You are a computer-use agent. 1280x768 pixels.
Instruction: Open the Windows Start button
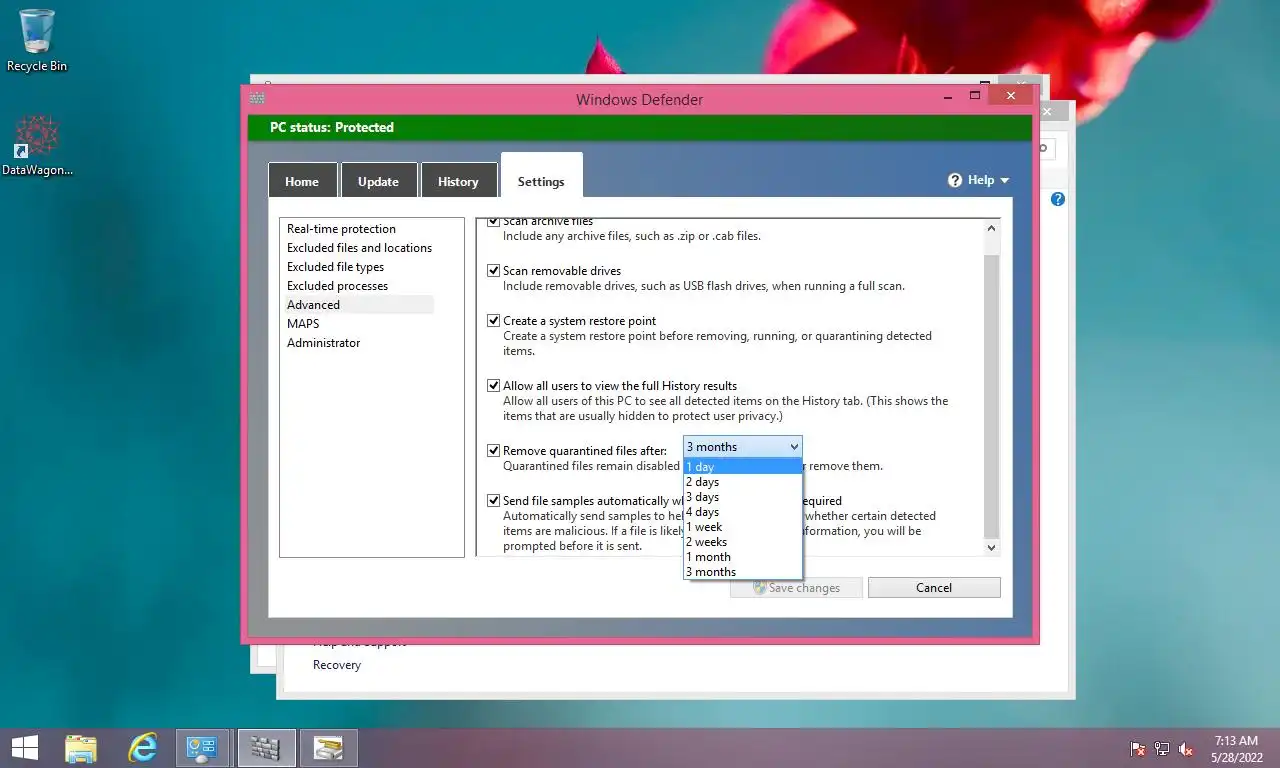(25, 747)
